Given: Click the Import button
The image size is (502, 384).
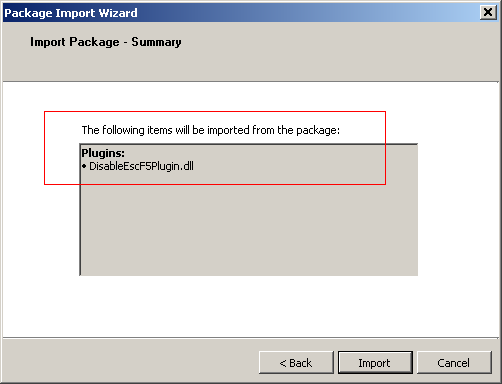Looking at the screenshot, I should click(375, 362).
